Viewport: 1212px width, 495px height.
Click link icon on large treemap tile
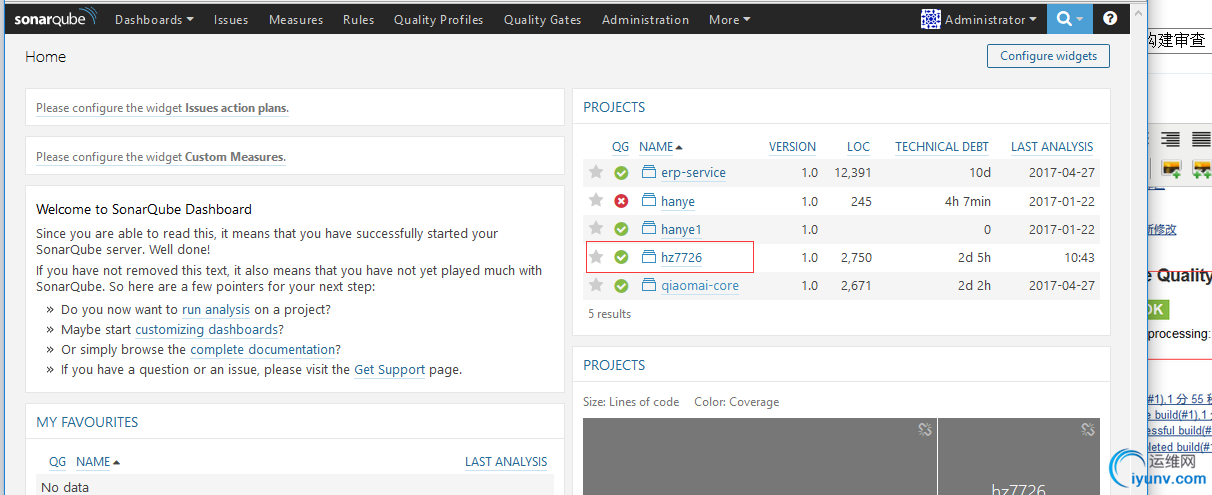925,430
